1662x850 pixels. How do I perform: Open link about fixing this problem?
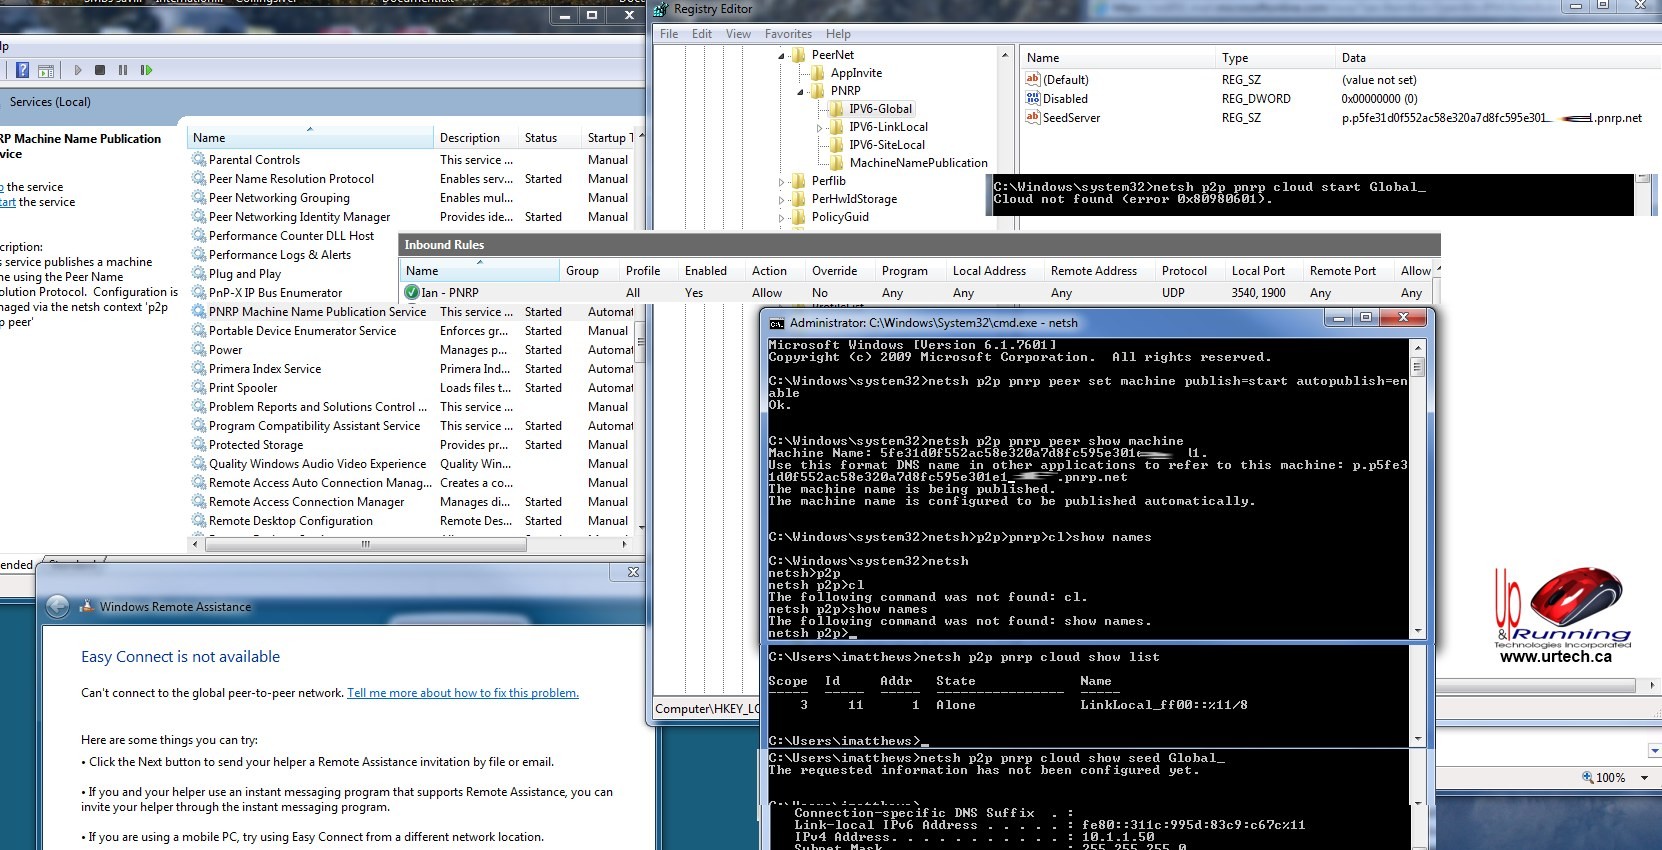[x=462, y=693]
